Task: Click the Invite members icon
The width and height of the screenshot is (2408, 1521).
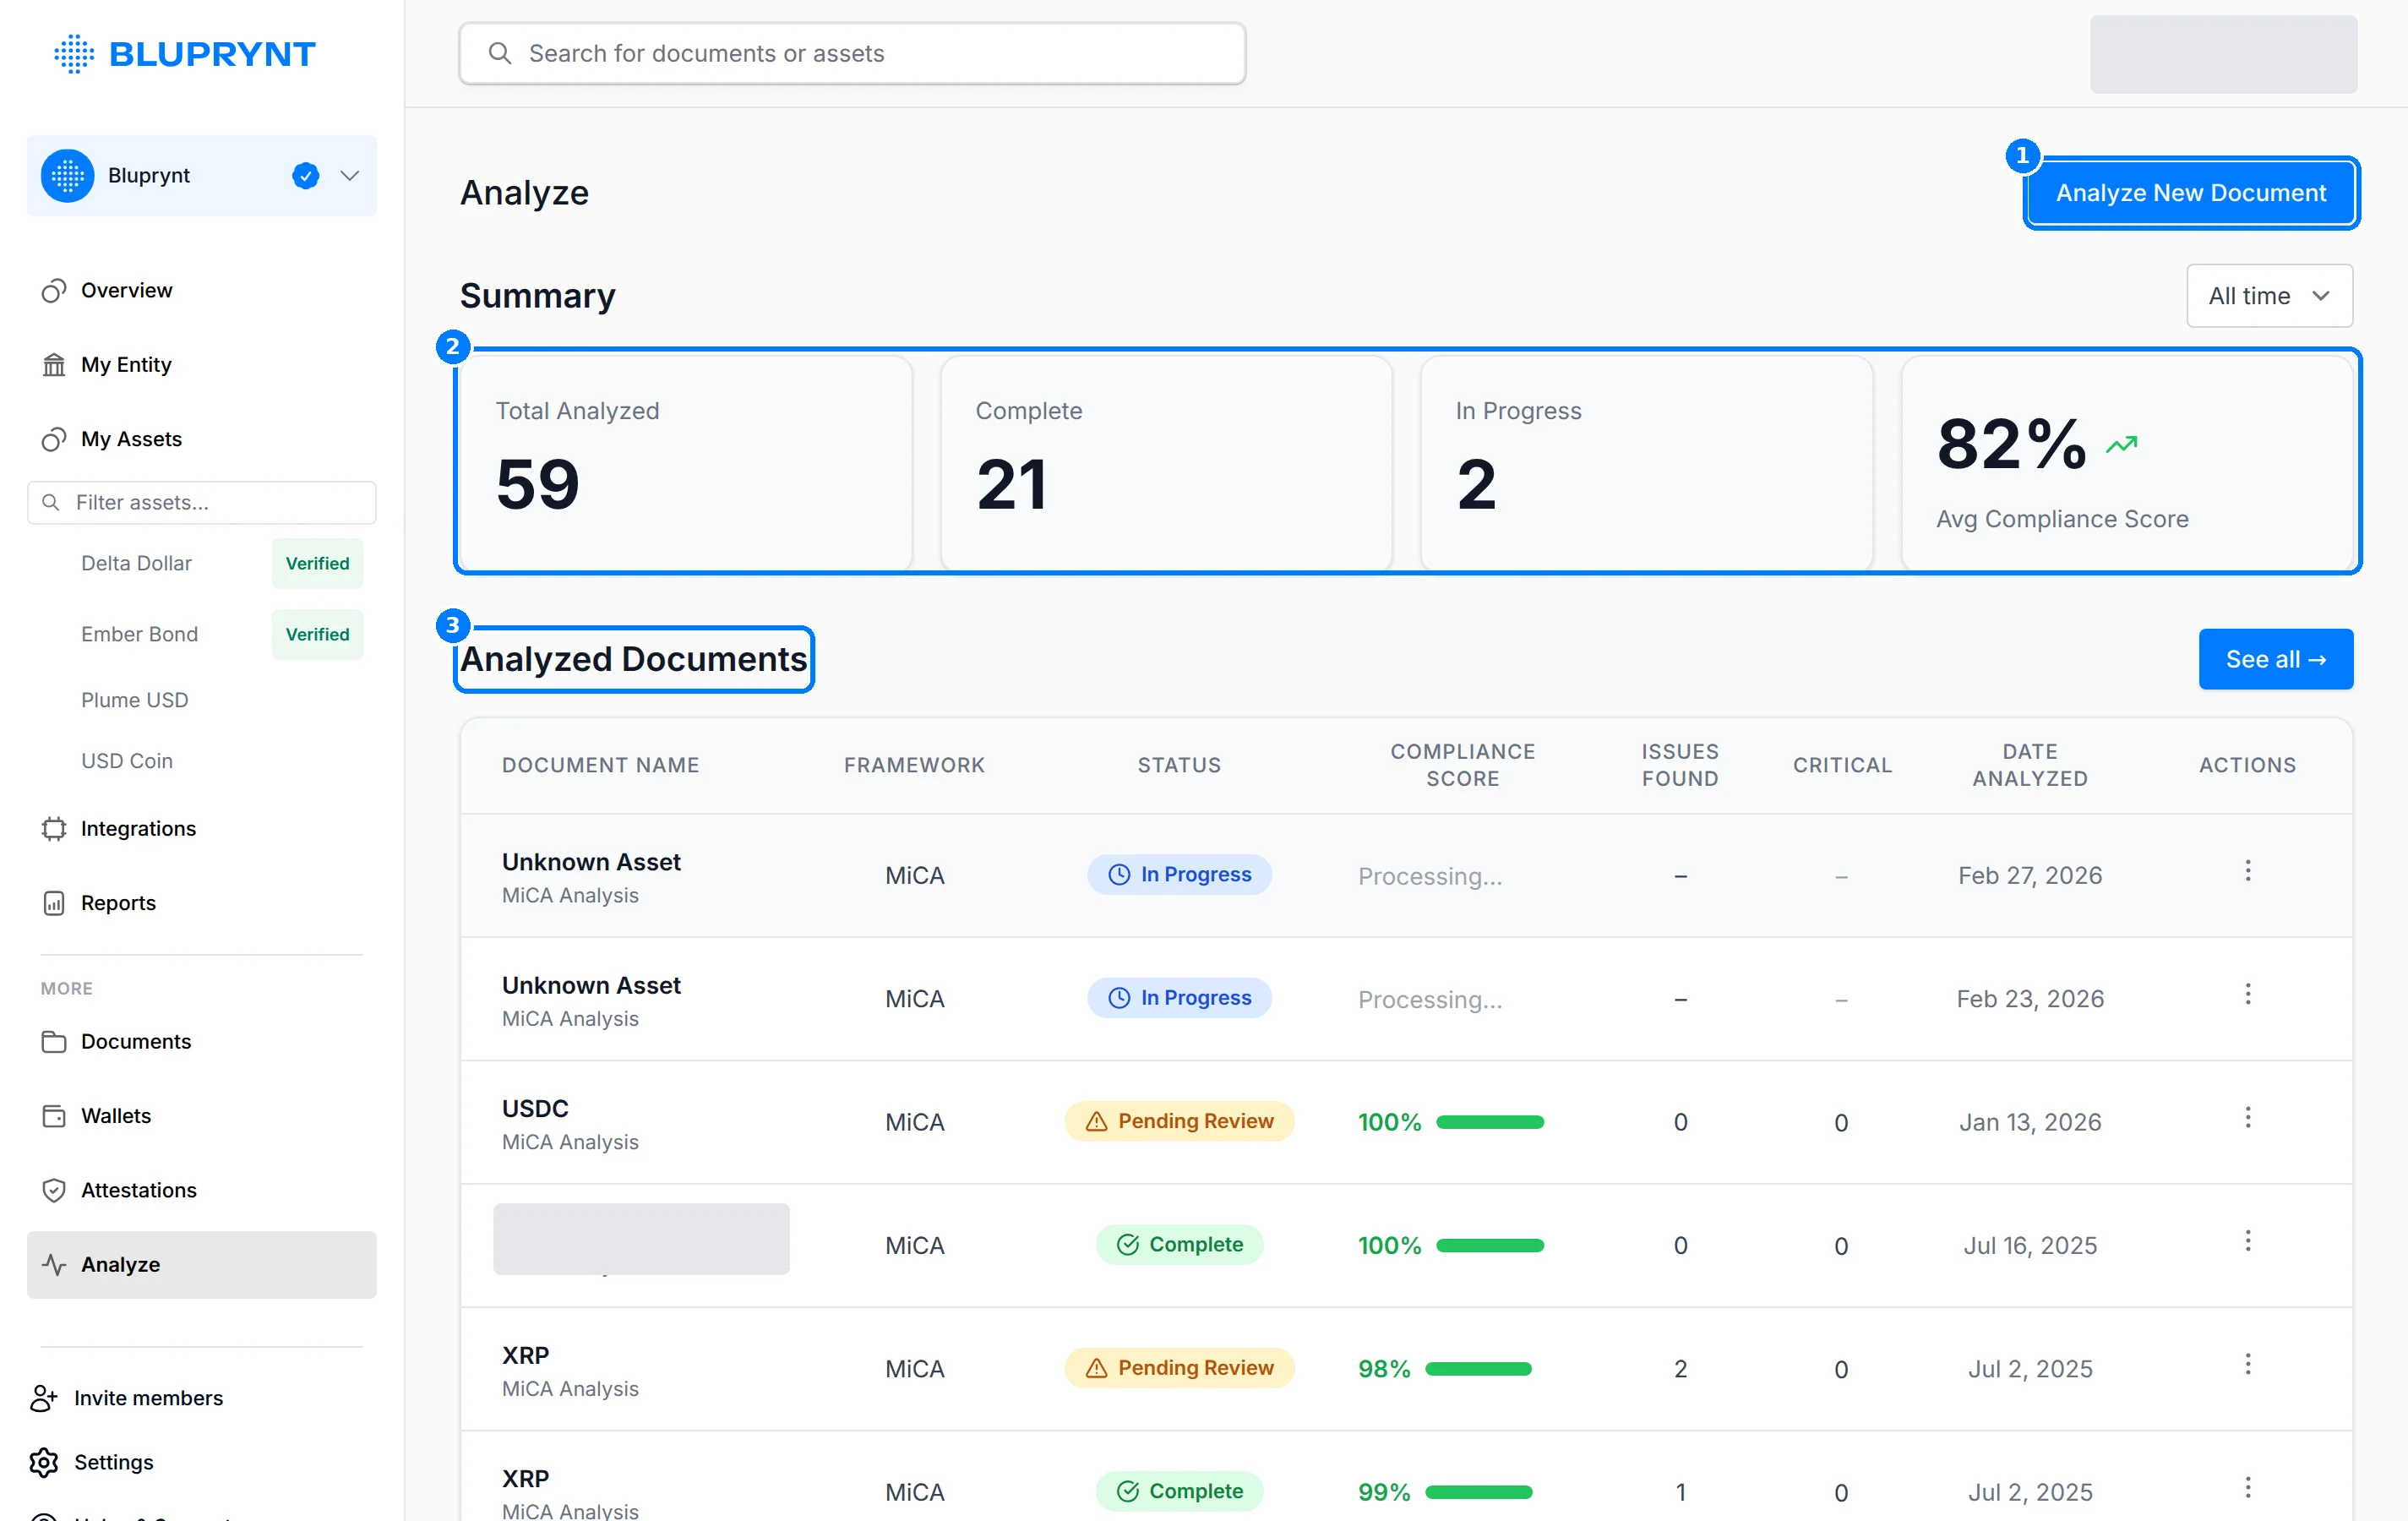Action: pos(43,1398)
